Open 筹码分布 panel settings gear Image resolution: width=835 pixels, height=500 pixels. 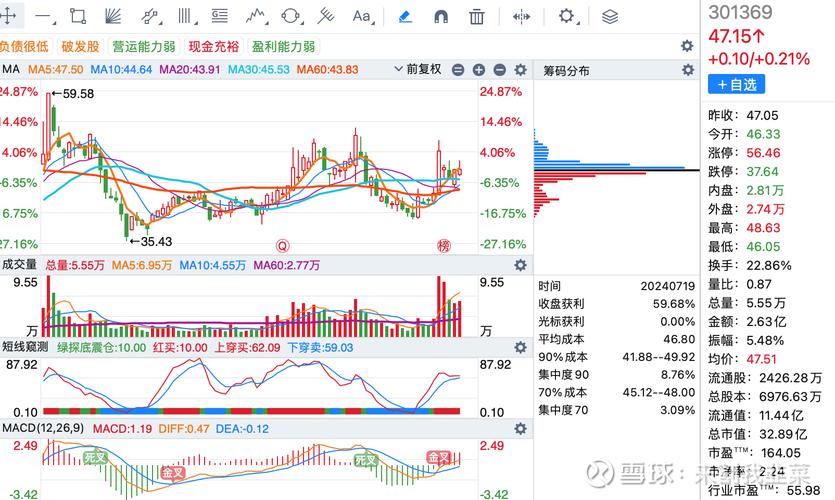click(688, 70)
